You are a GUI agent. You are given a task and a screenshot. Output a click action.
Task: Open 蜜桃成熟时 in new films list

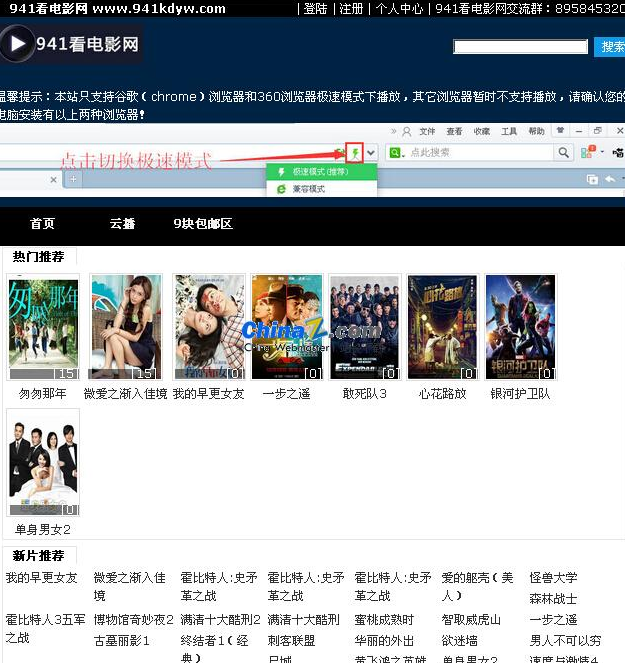pyautogui.click(x=384, y=620)
